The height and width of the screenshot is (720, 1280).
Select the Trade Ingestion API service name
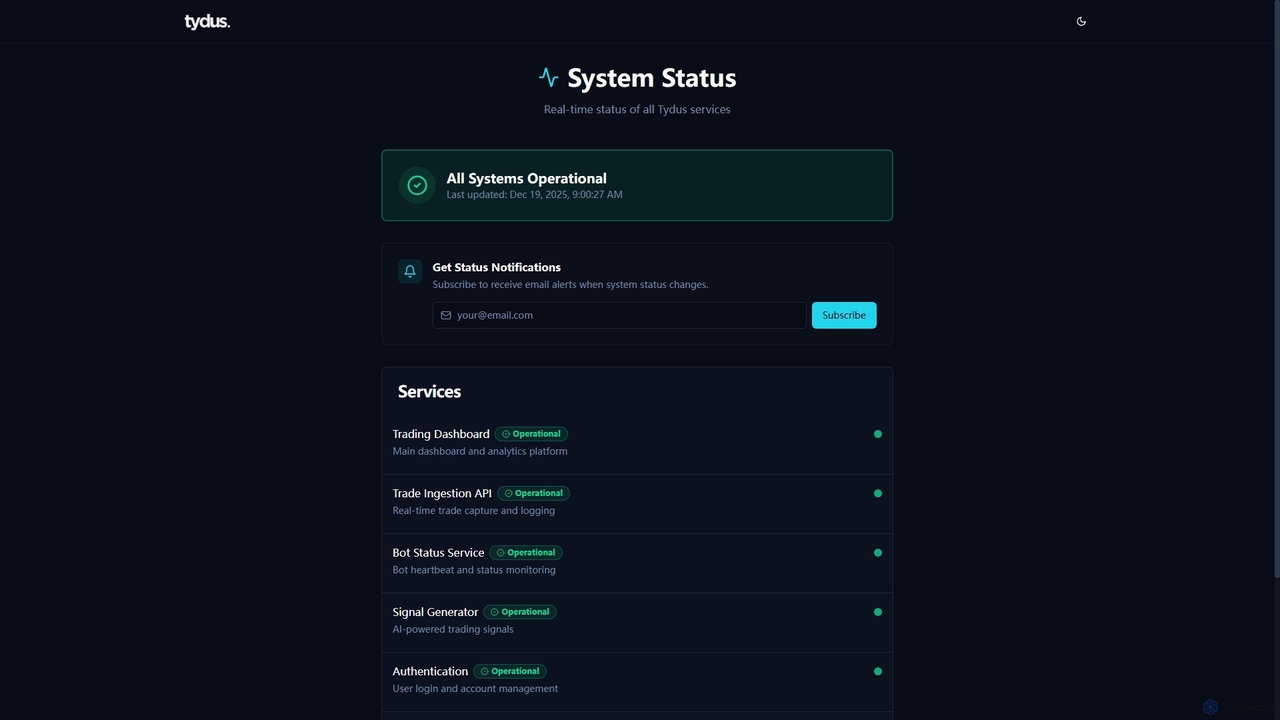click(x=442, y=493)
